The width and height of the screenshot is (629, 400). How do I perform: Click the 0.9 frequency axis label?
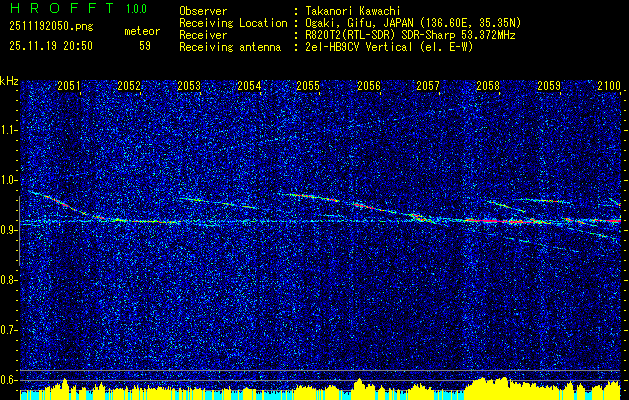click(8, 230)
